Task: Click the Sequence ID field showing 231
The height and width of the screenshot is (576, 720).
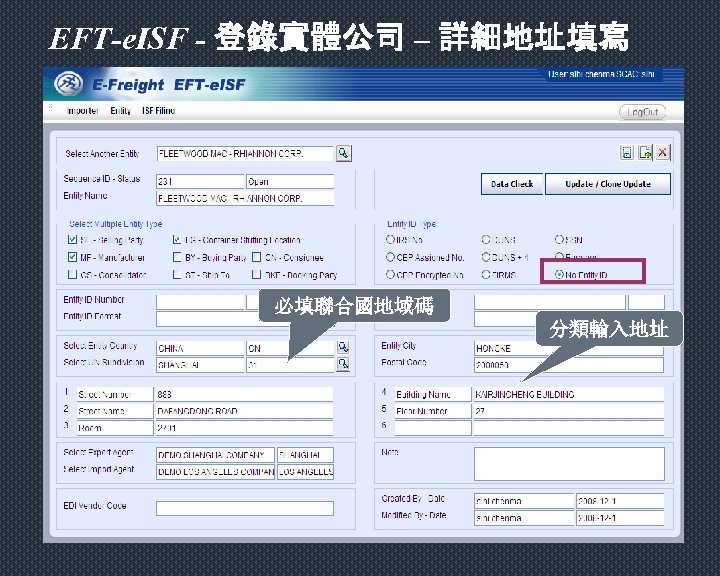Action: click(200, 181)
